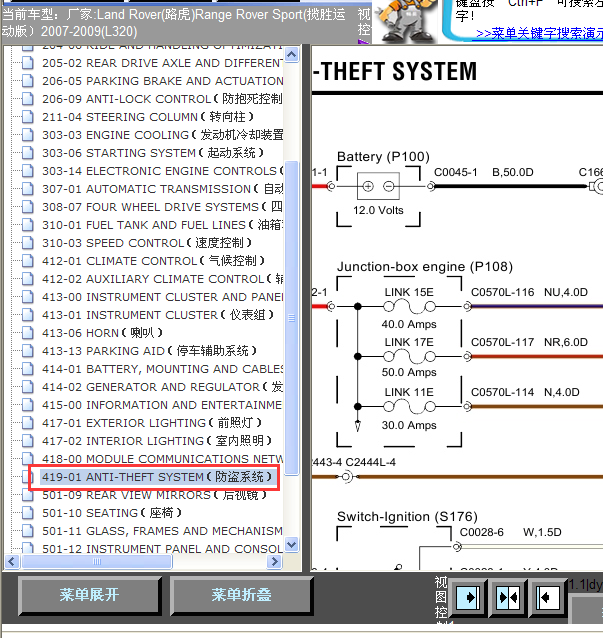
Task: Click connector label C0570L-117
Action: coord(502,342)
